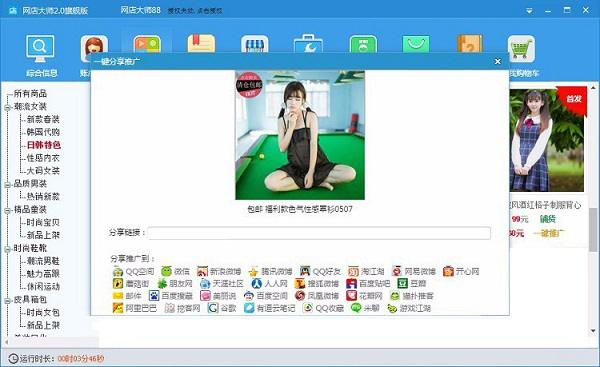Select 潮流男鞋 category

click(x=43, y=261)
